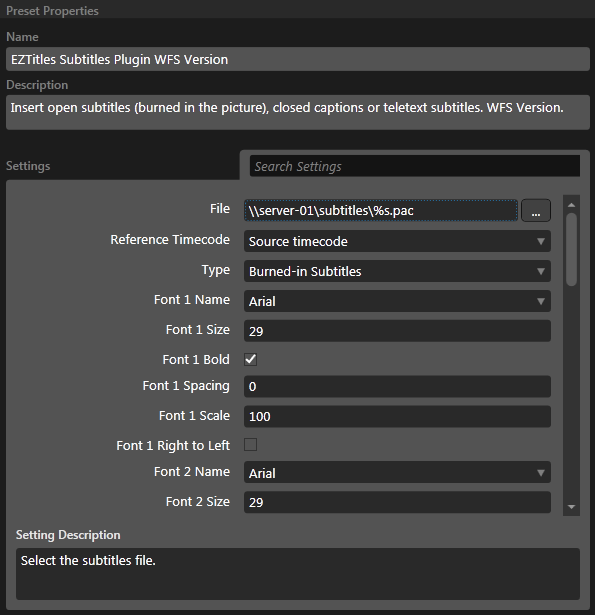
Task: Expand the Font 1 Name Arial list
Action: coord(397,301)
